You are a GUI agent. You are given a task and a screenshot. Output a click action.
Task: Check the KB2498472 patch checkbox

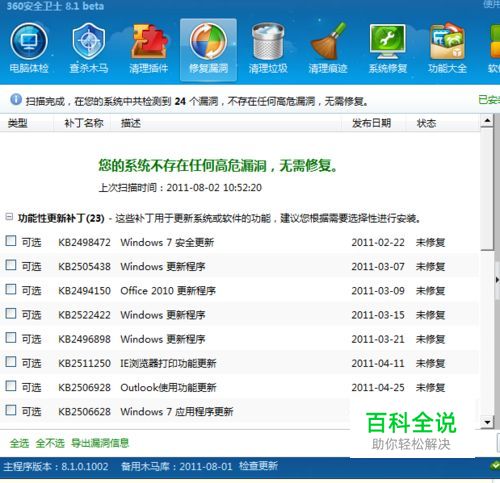tap(11, 241)
